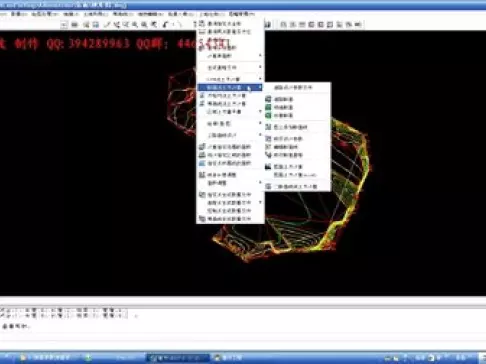This screenshot has height=364, width=486.
Task: Click the undo curved arrow toolbar icon
Action: tap(166, 24)
